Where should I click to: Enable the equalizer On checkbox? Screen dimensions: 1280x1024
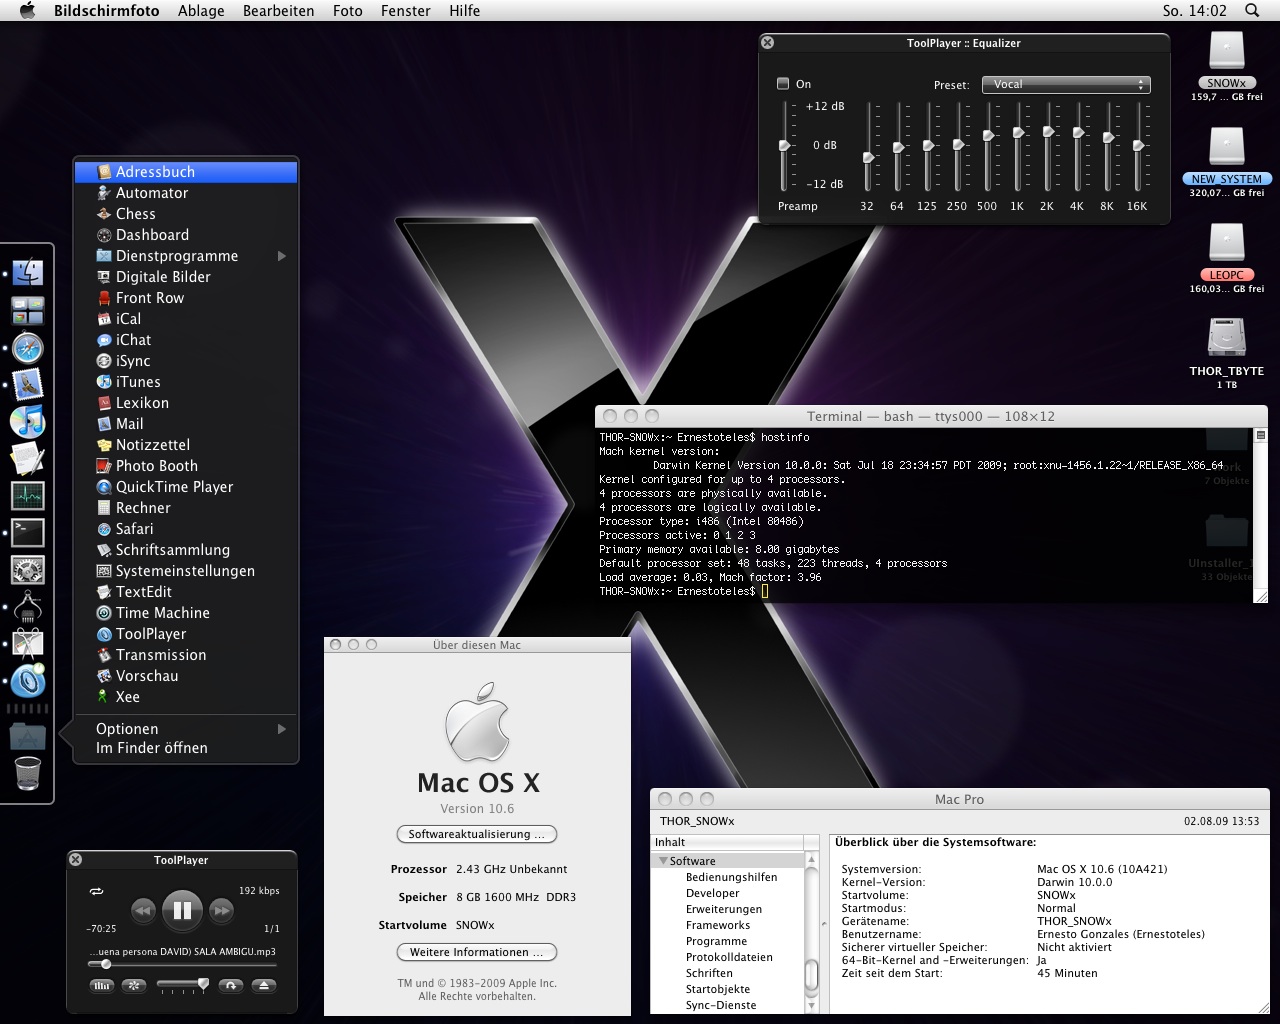(x=783, y=84)
